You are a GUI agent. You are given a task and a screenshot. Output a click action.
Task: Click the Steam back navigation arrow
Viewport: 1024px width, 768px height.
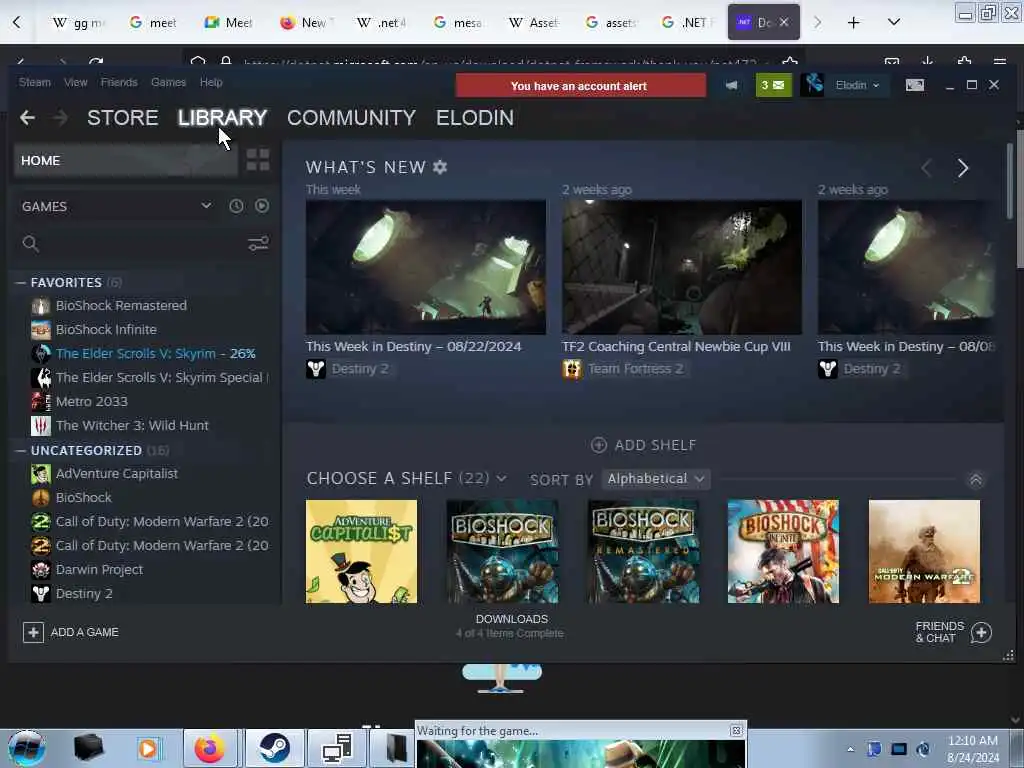click(x=27, y=118)
